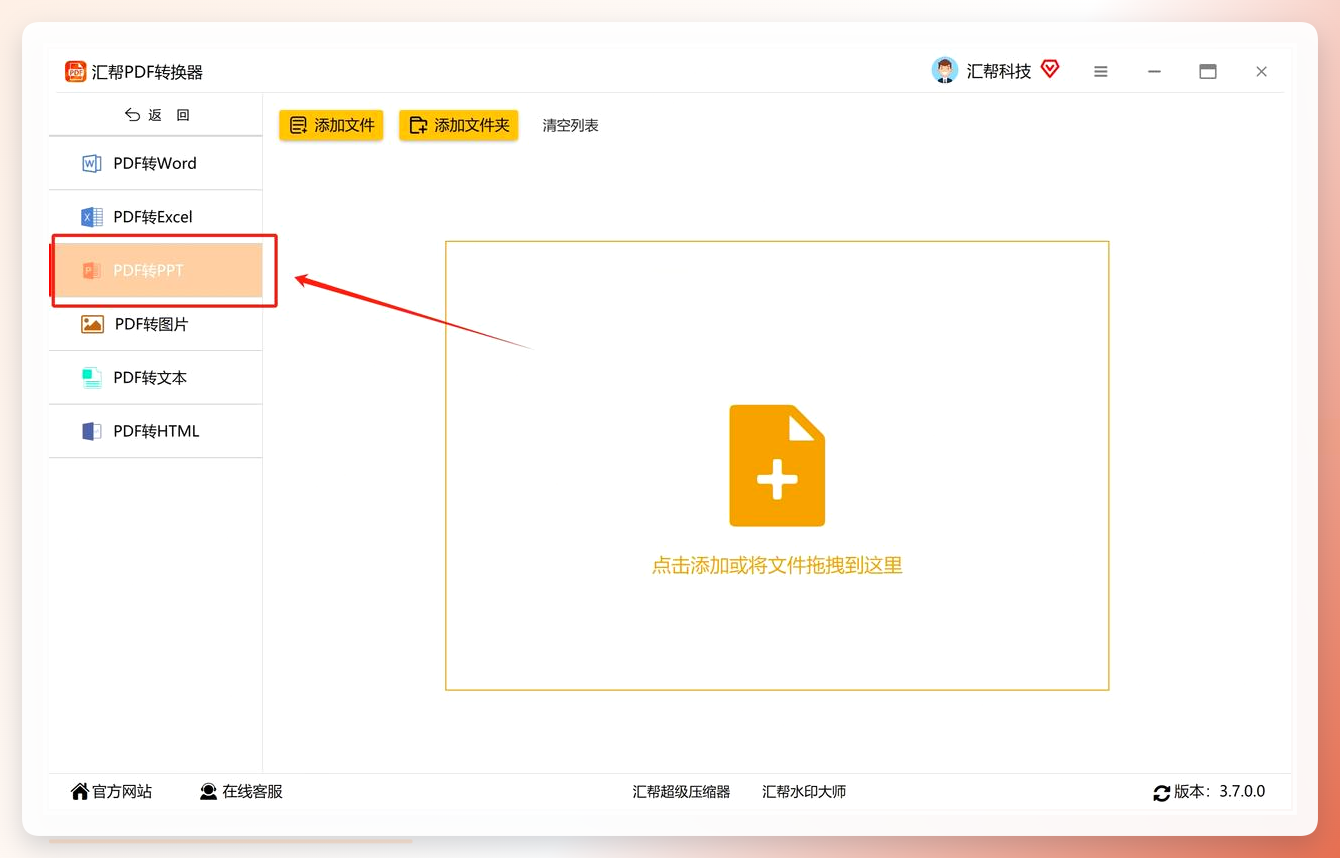The width and height of the screenshot is (1340, 858).
Task: Maximize the 汇帮PDF转换器 window
Action: [1208, 72]
